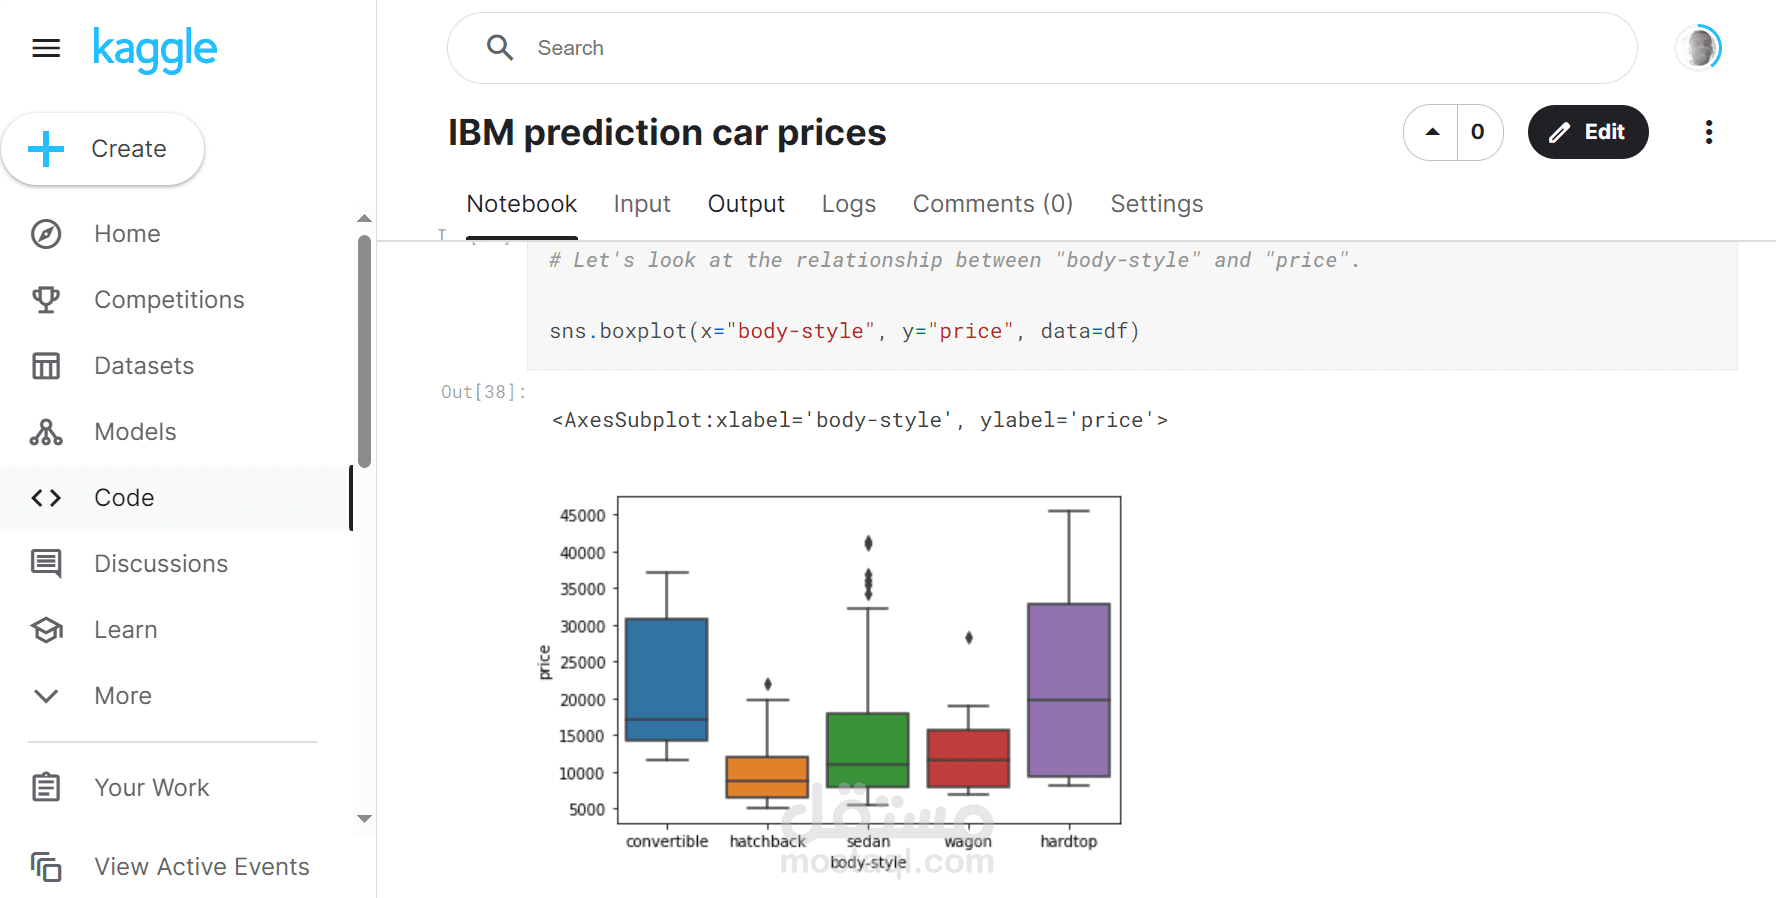Viewport: 1776px width, 898px height.
Task: Open the three-dot options menu
Action: (1709, 132)
